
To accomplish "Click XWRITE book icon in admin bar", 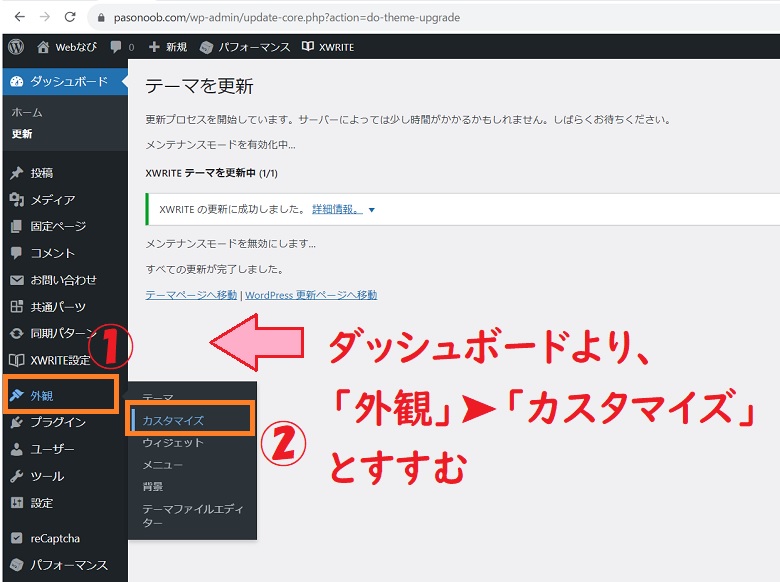I will (307, 47).
